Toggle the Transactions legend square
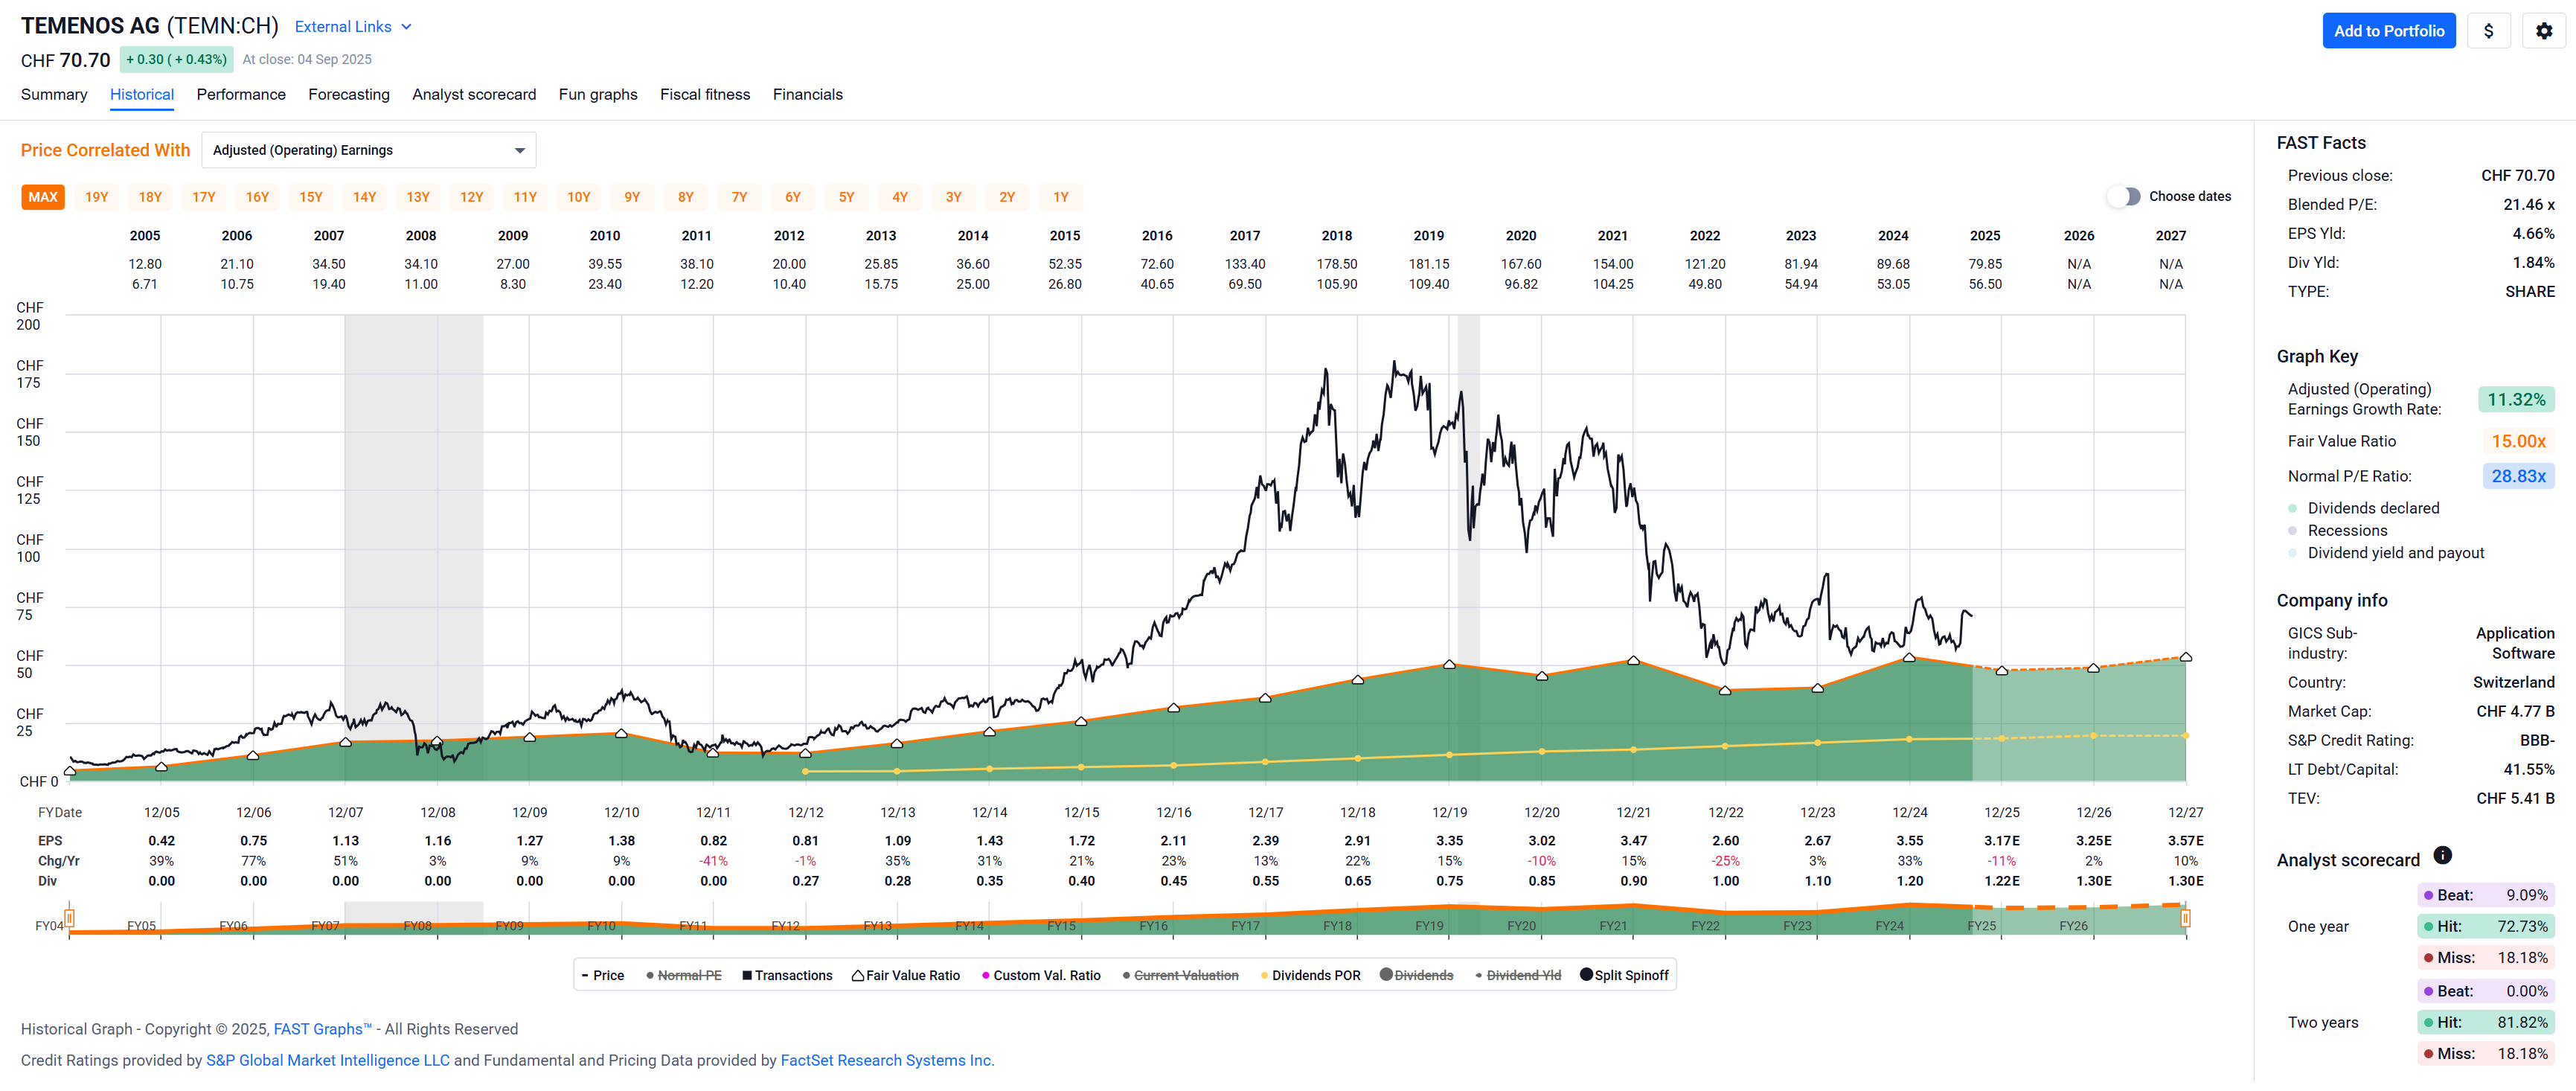 click(x=747, y=975)
